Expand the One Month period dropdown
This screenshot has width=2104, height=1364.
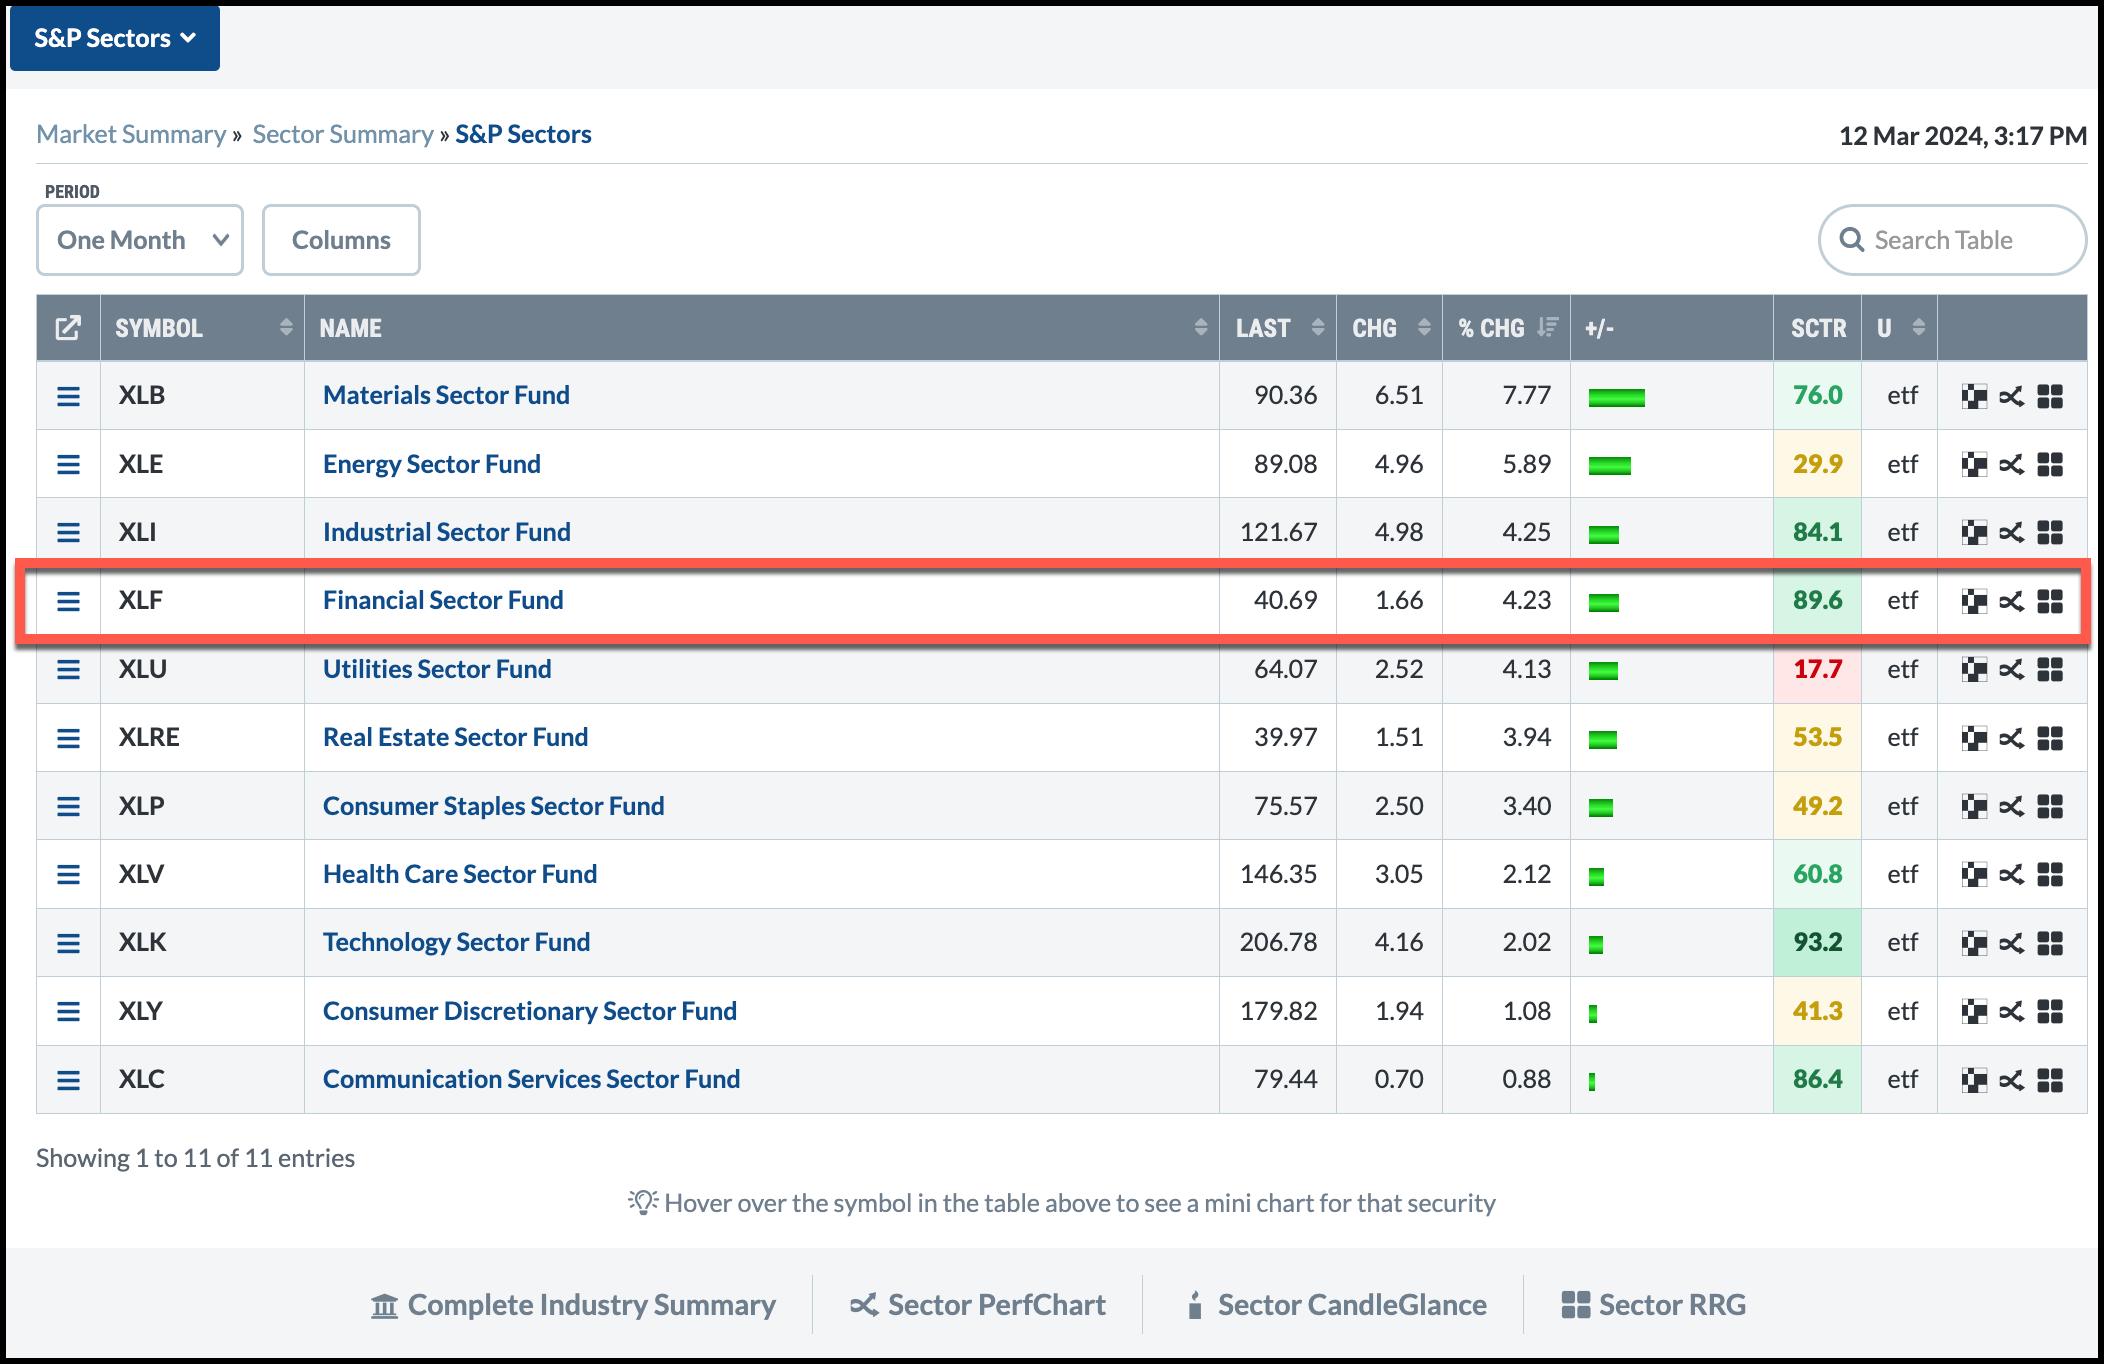[x=140, y=240]
